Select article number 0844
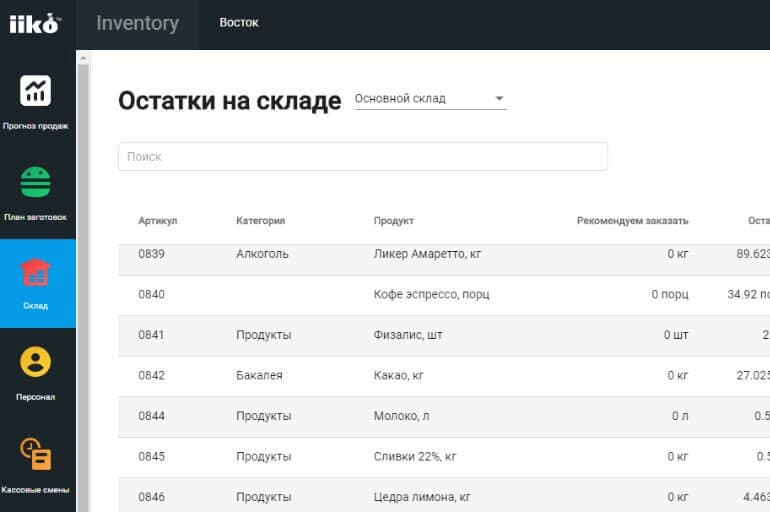Screen dimensions: 770x512 151,416
